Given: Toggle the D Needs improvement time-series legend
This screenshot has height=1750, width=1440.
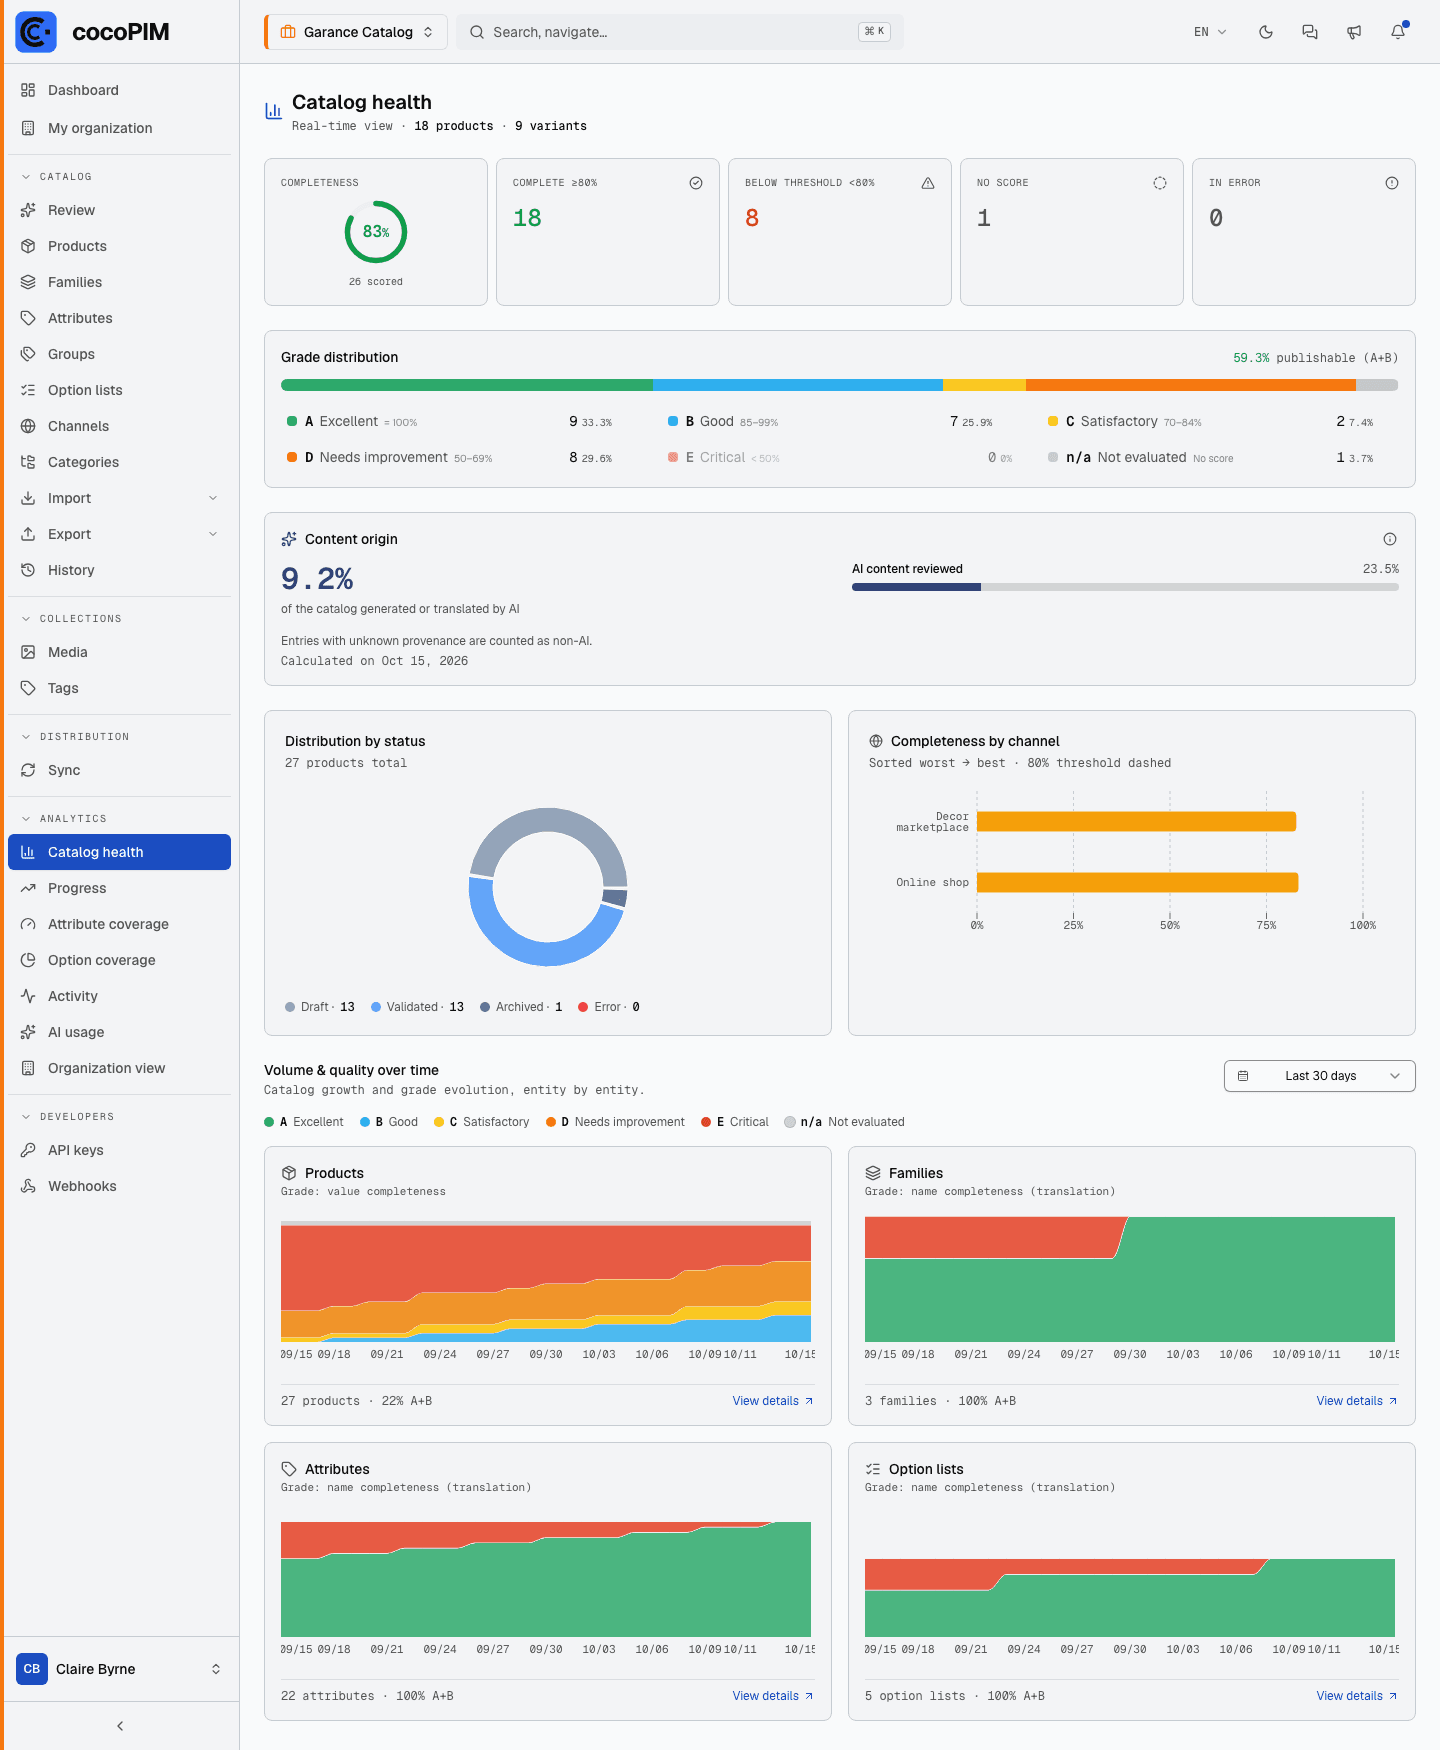Looking at the screenshot, I should pyautogui.click(x=615, y=1122).
